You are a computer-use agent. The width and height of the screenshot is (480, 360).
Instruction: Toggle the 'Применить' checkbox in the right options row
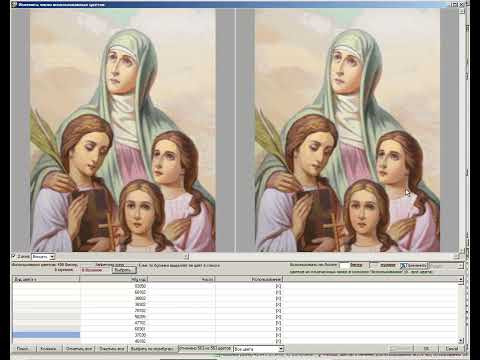pos(403,265)
